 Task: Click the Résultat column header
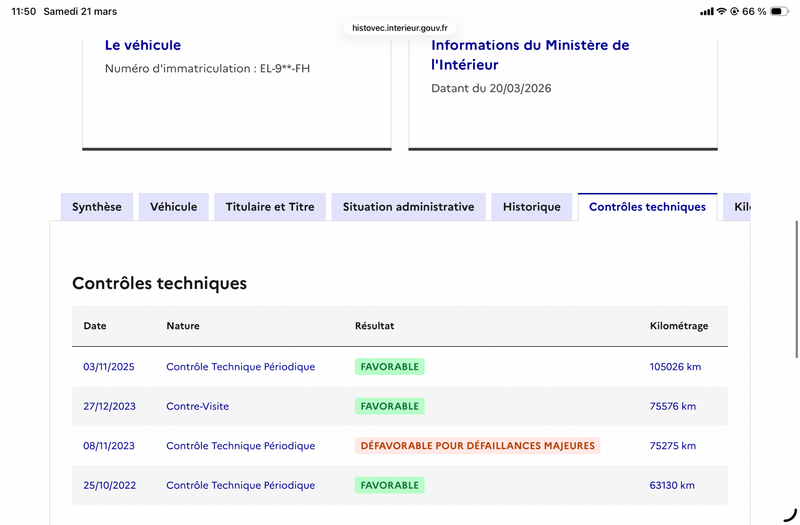point(374,326)
